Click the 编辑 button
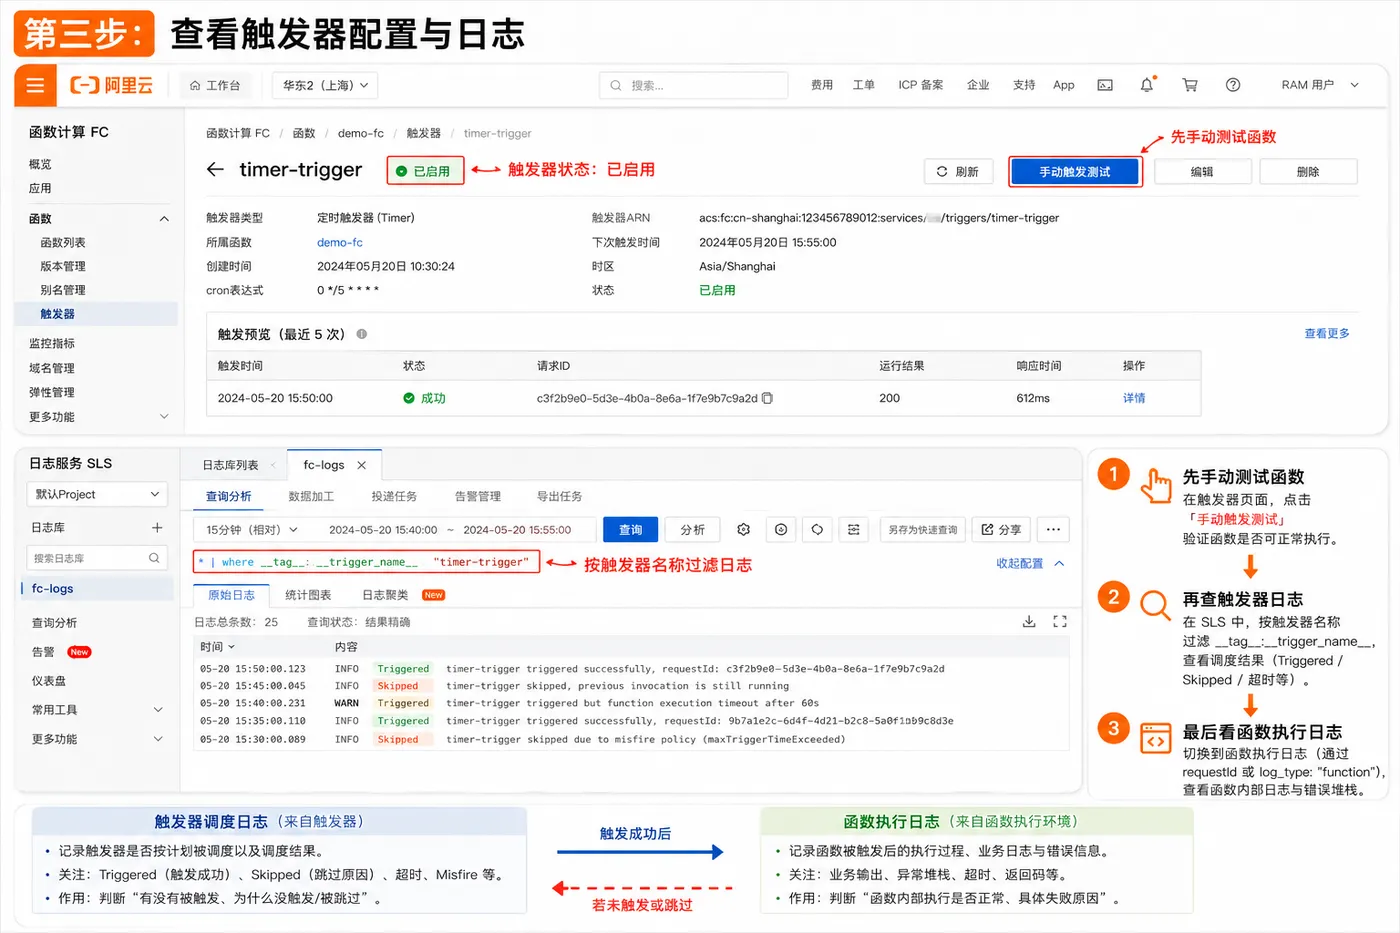The image size is (1400, 933). pyautogui.click(x=1202, y=172)
